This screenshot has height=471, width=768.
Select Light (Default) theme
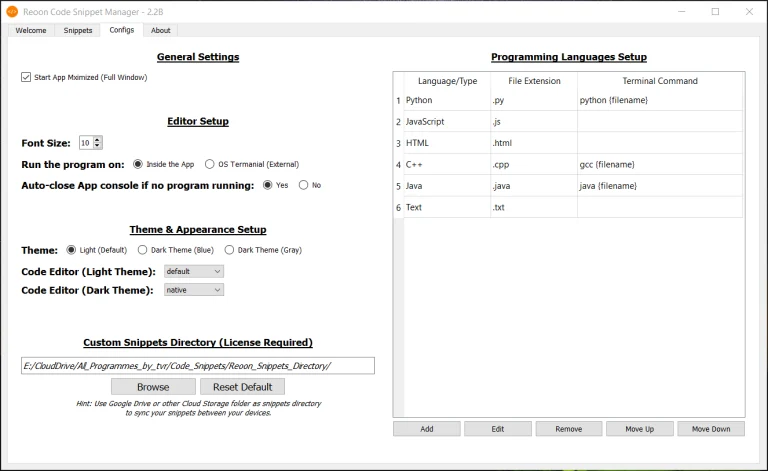71,250
